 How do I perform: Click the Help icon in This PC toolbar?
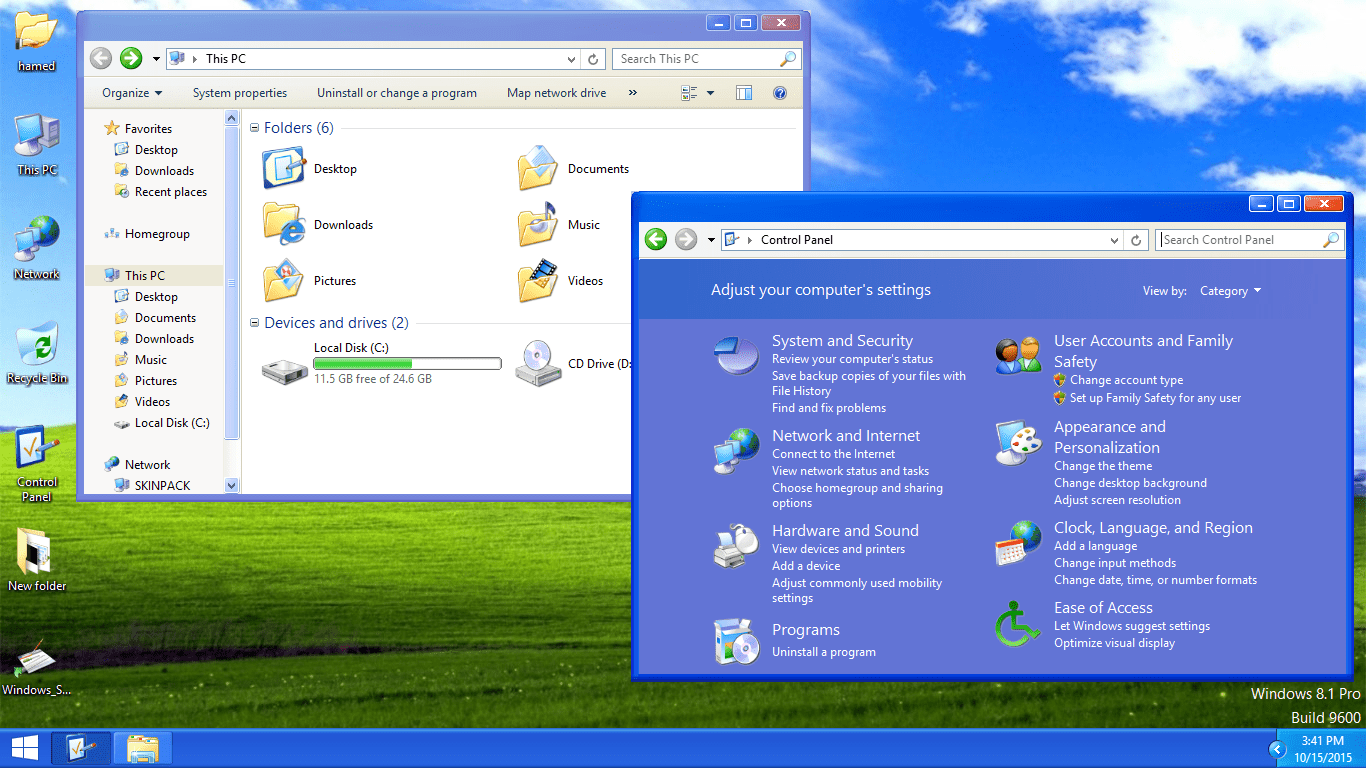tap(780, 93)
